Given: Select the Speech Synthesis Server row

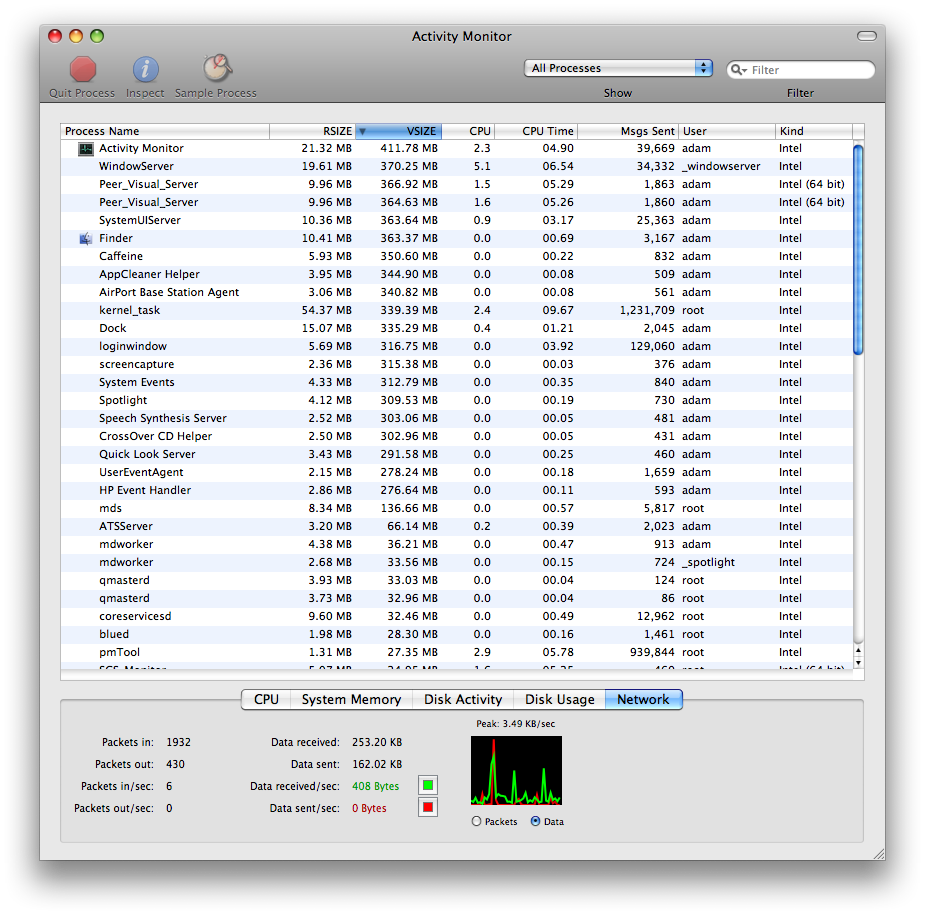Looking at the screenshot, I should tap(457, 418).
